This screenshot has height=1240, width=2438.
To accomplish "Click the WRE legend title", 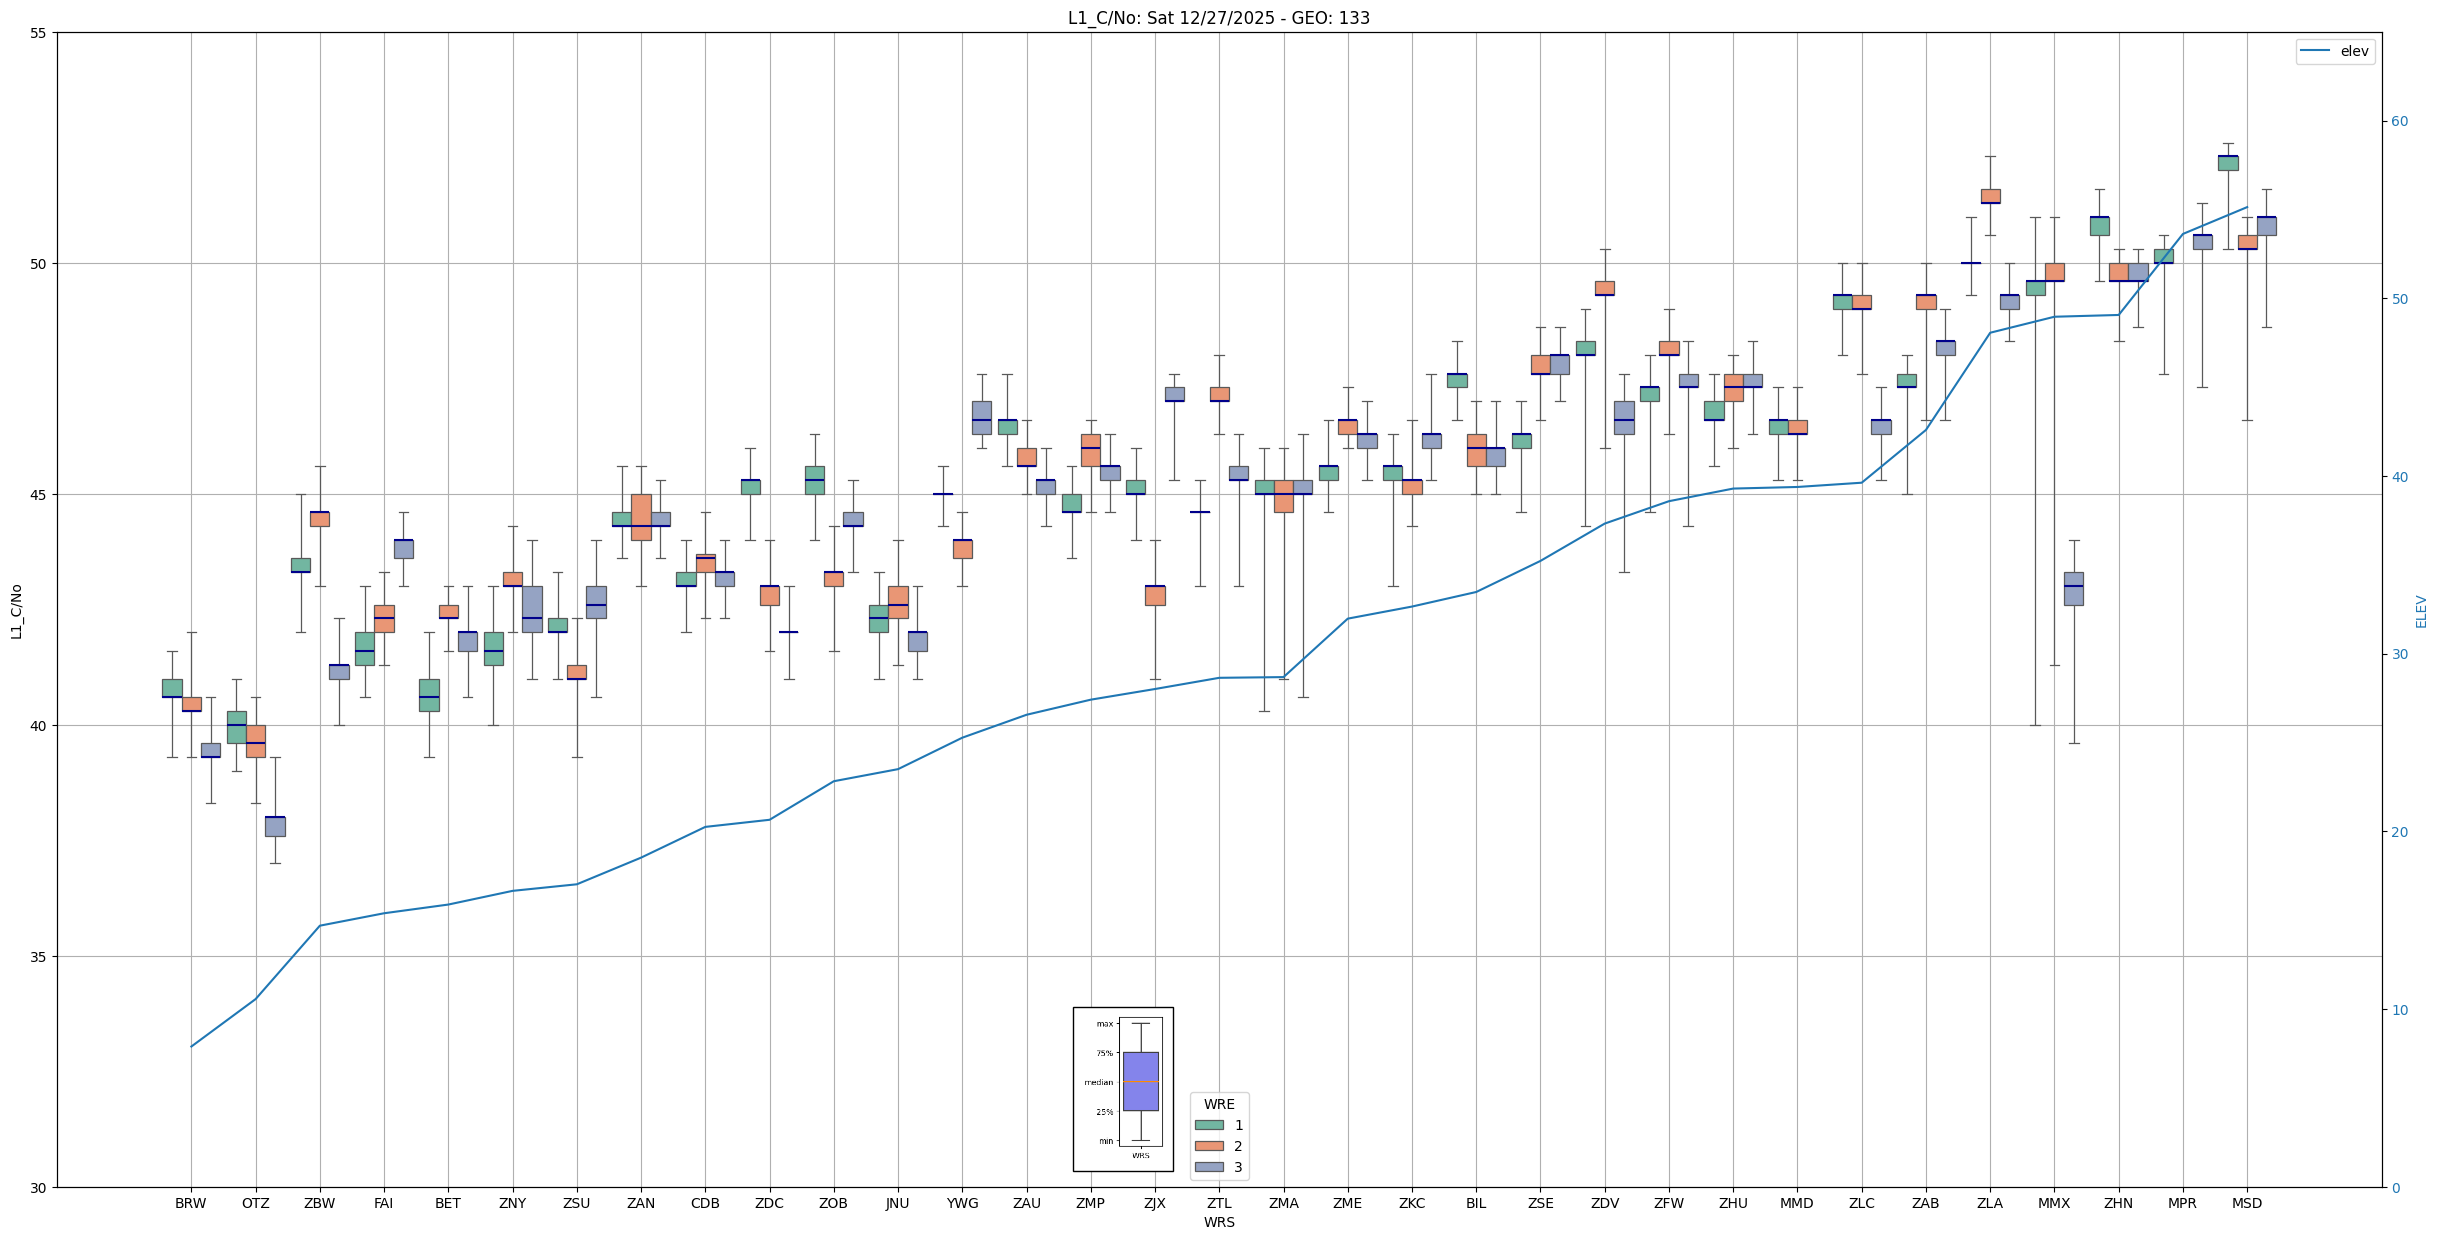I will 1218,1104.
